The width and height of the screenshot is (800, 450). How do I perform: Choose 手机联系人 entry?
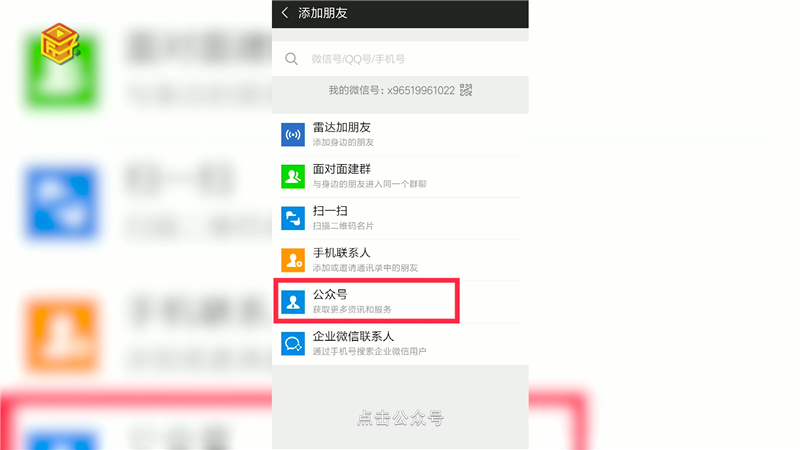[400, 260]
